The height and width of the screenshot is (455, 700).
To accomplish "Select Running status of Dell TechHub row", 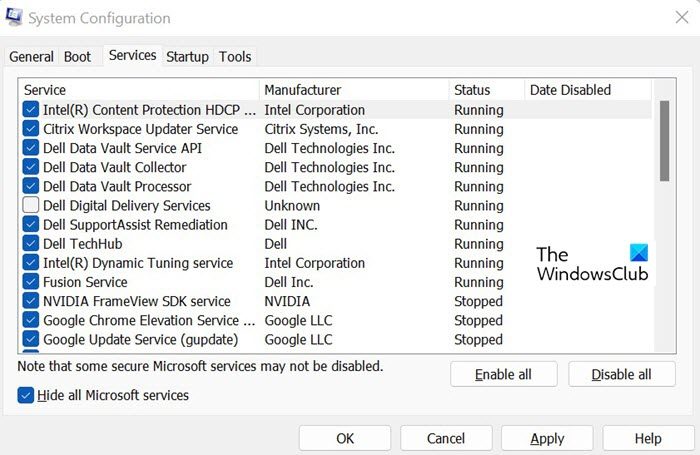I will point(479,244).
